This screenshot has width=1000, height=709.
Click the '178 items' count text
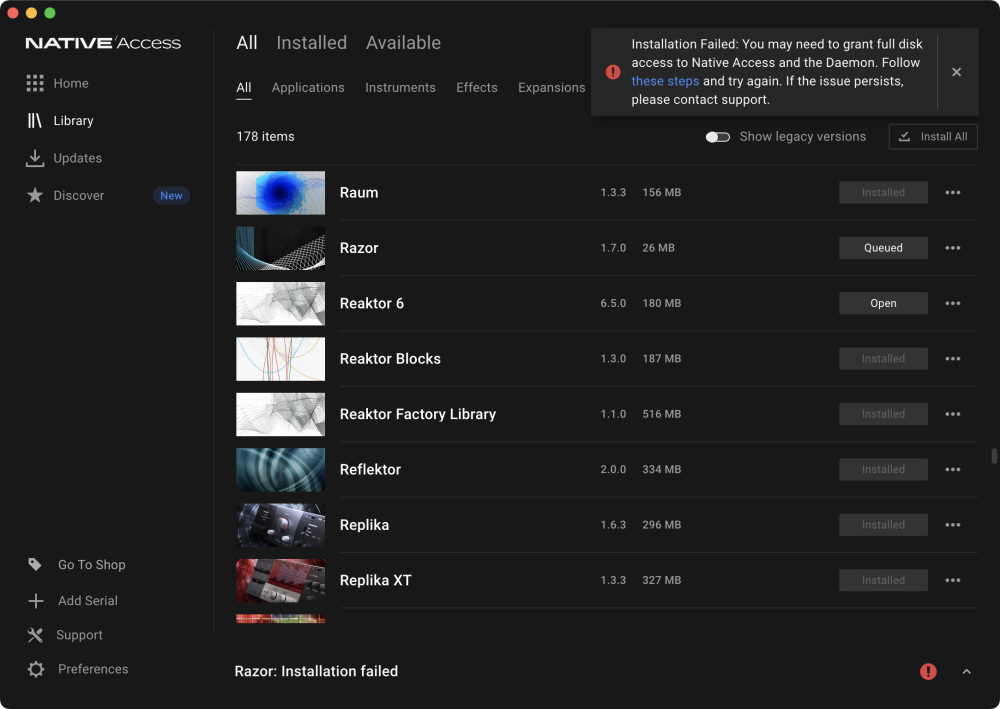click(265, 136)
